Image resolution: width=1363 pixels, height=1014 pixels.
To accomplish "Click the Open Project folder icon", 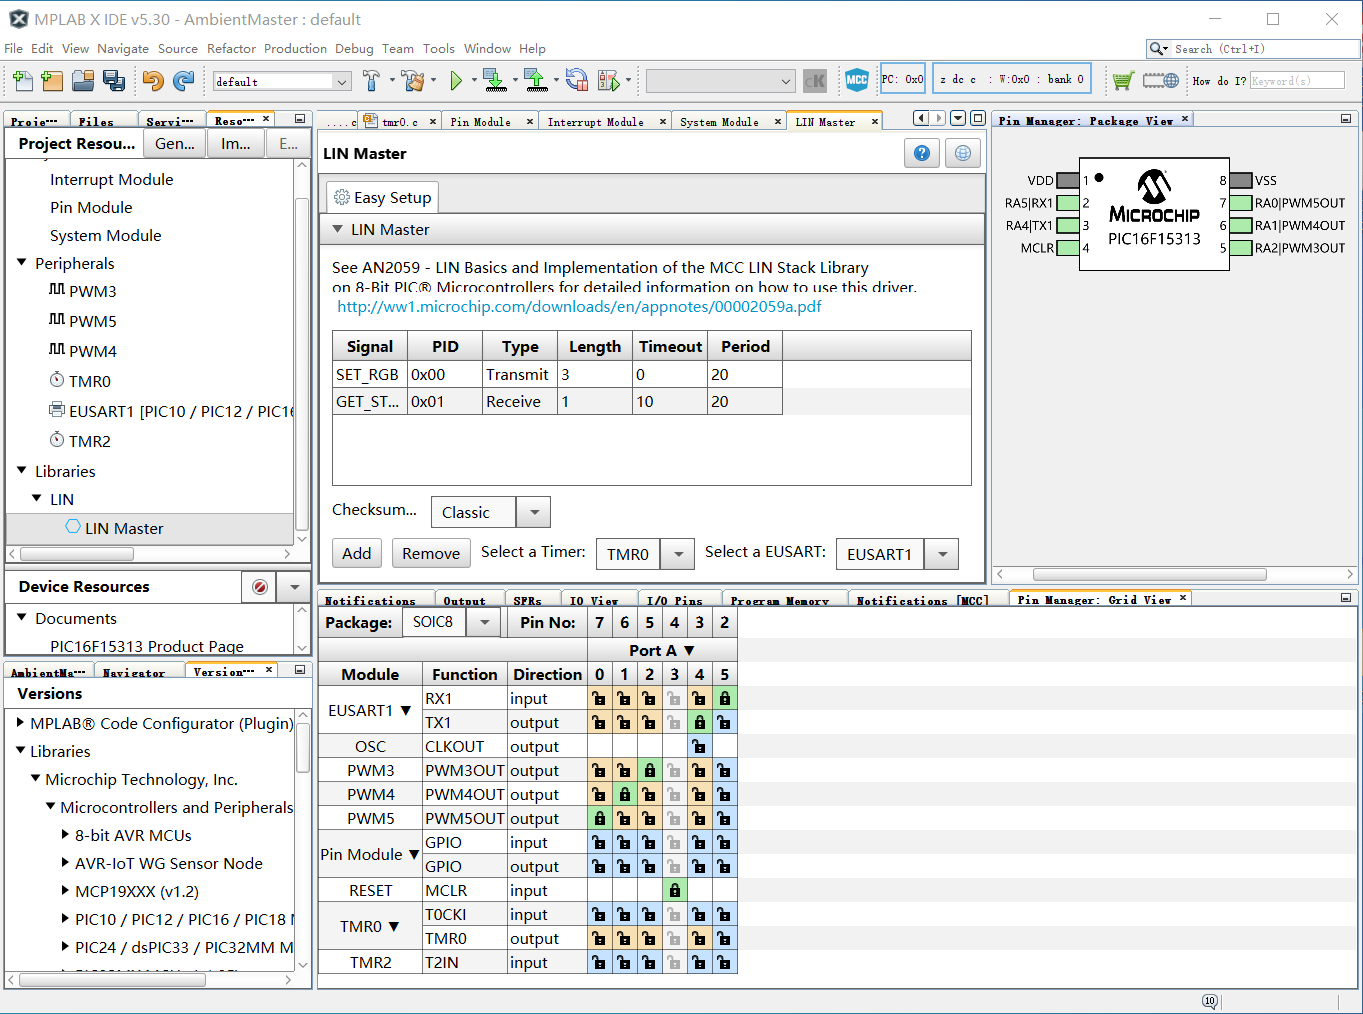I will click(x=83, y=81).
